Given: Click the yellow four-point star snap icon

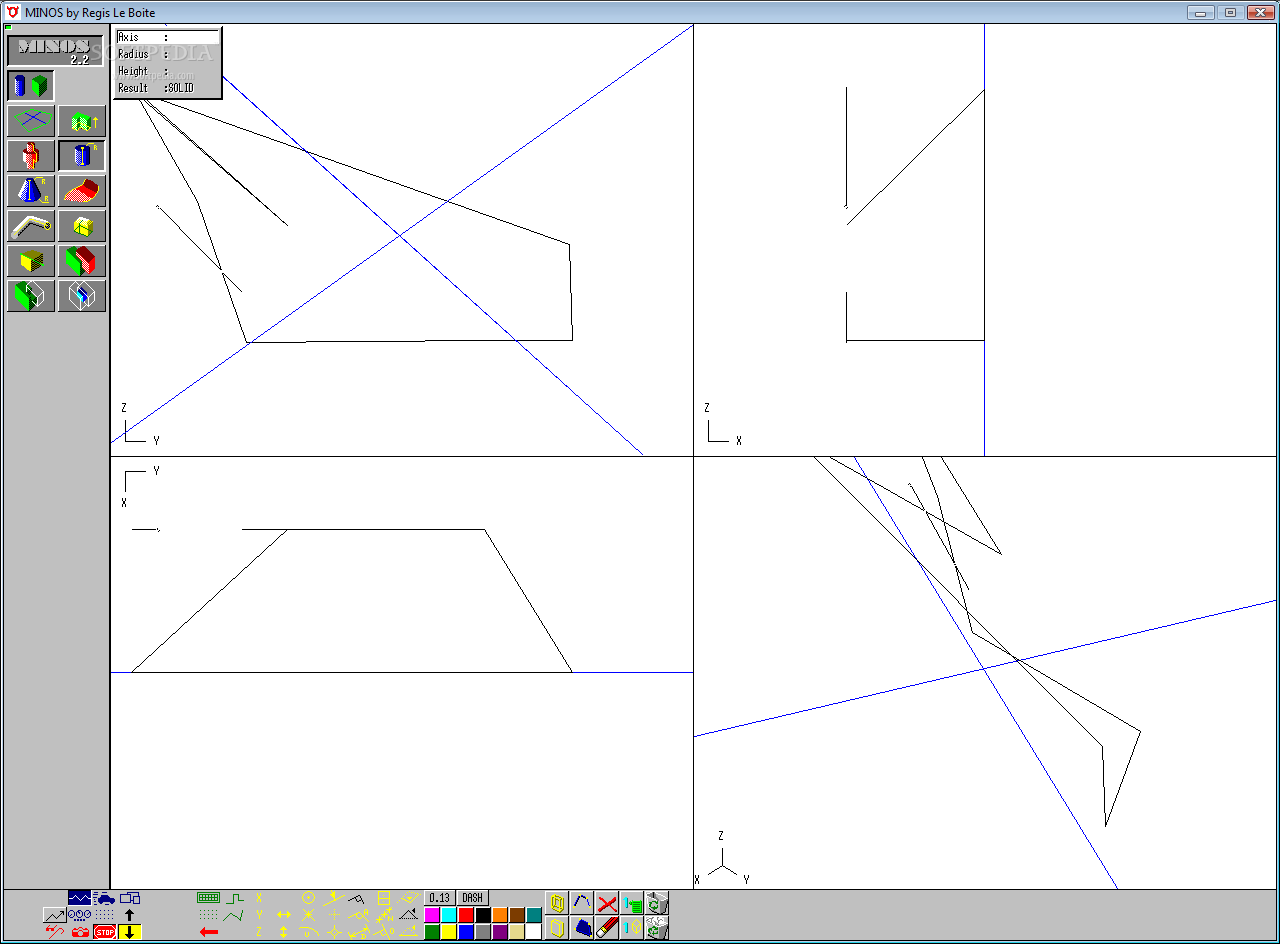Looking at the screenshot, I should [334, 932].
